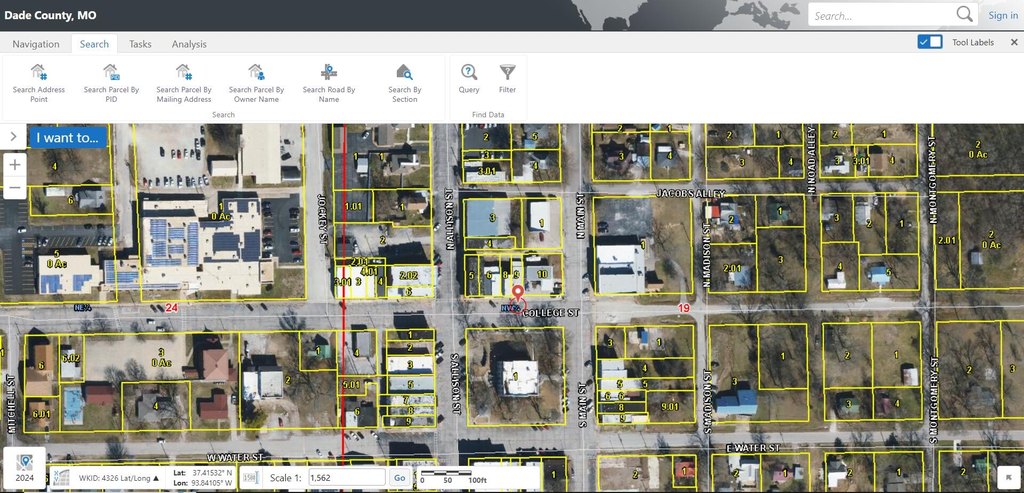Screen dimensions: 1024x493
Task: Open Search By Section tool
Action: tap(404, 82)
